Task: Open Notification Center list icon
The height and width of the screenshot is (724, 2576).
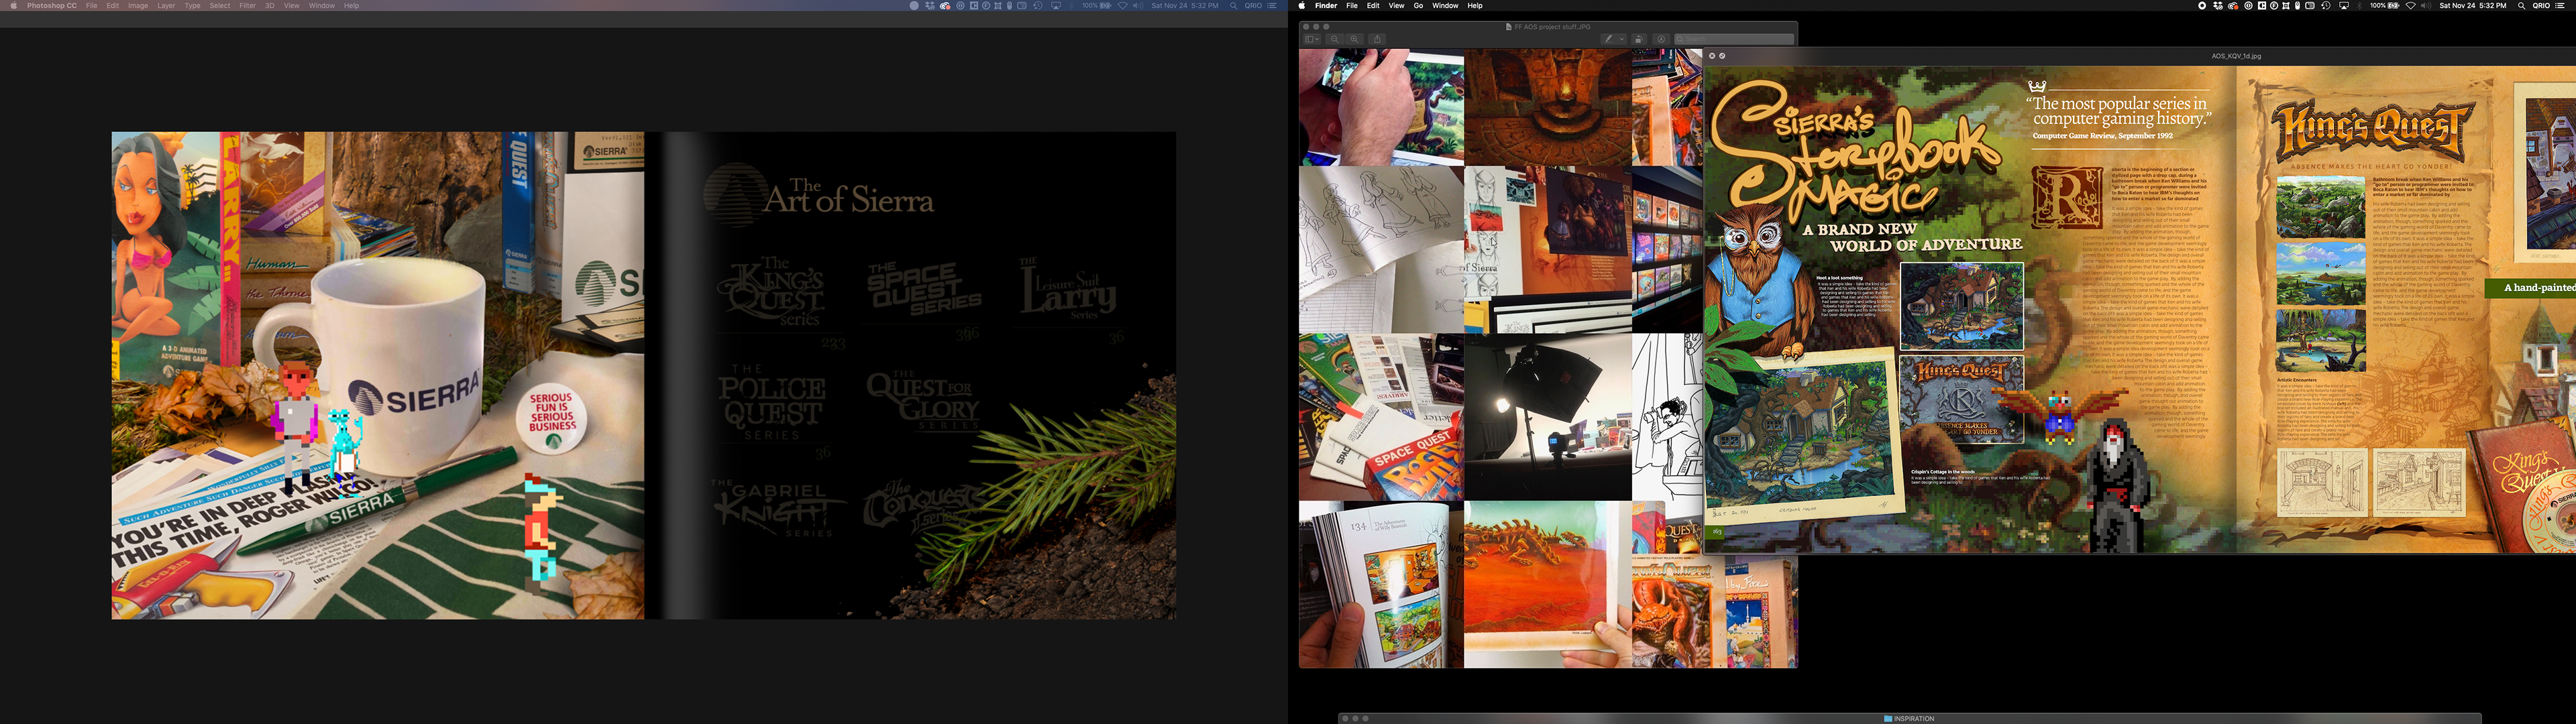Action: pyautogui.click(x=2559, y=6)
